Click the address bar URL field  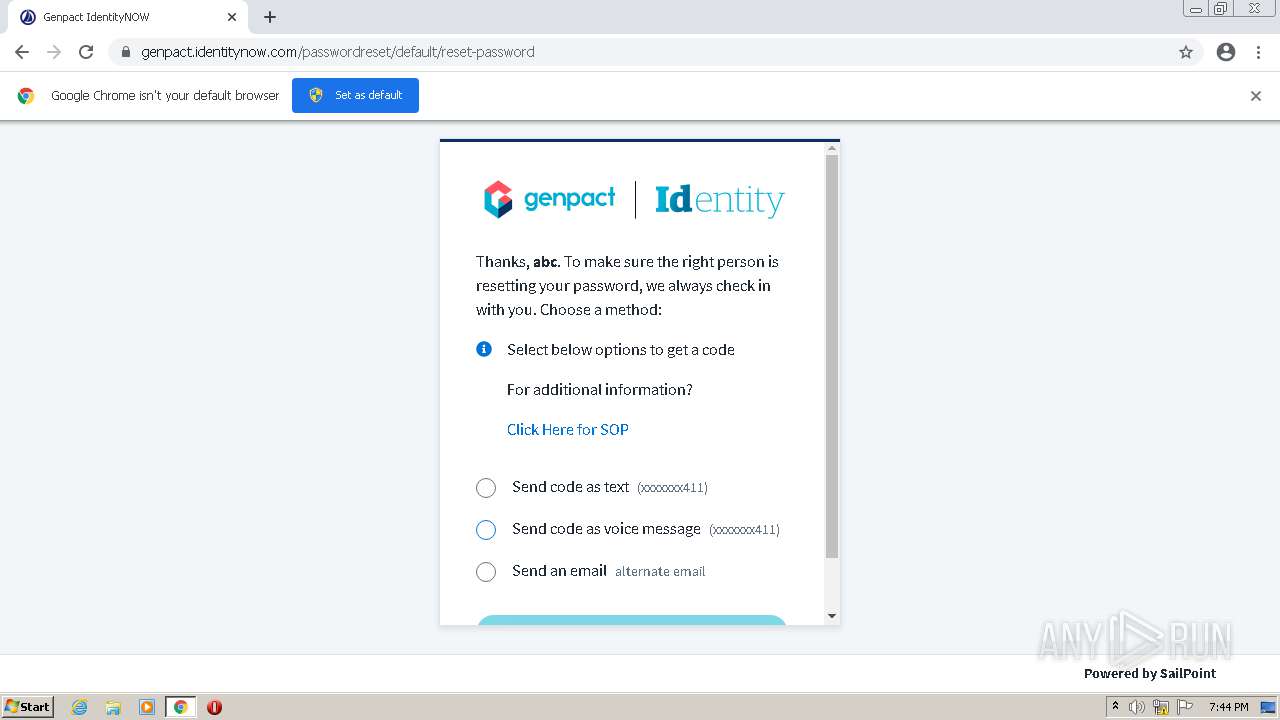pos(640,52)
